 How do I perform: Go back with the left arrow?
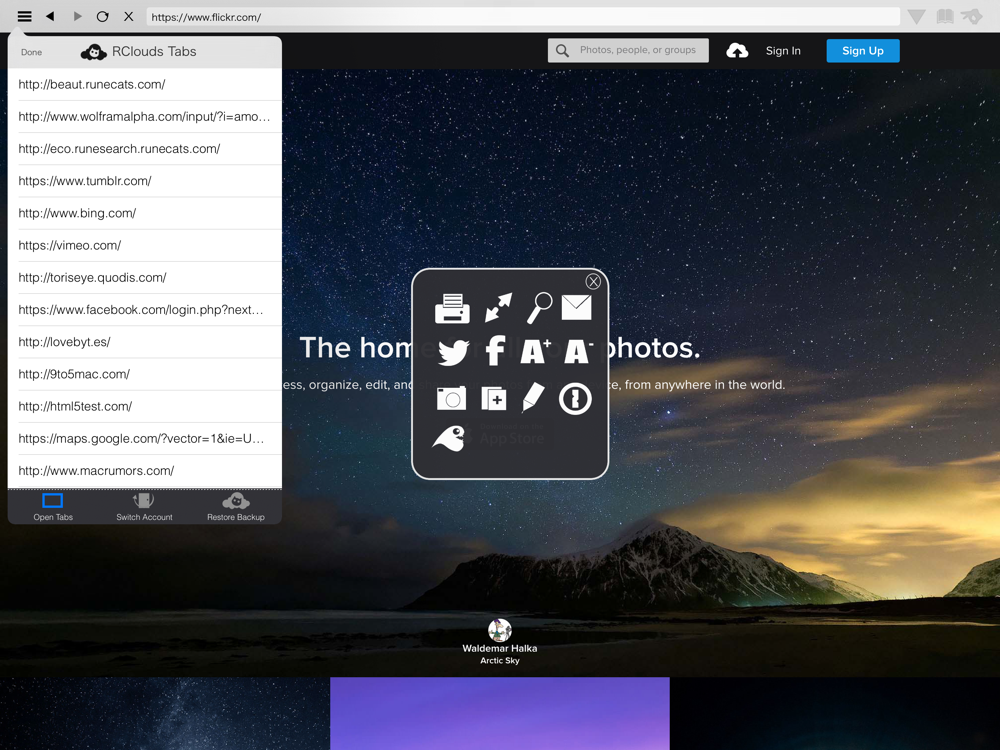[50, 17]
